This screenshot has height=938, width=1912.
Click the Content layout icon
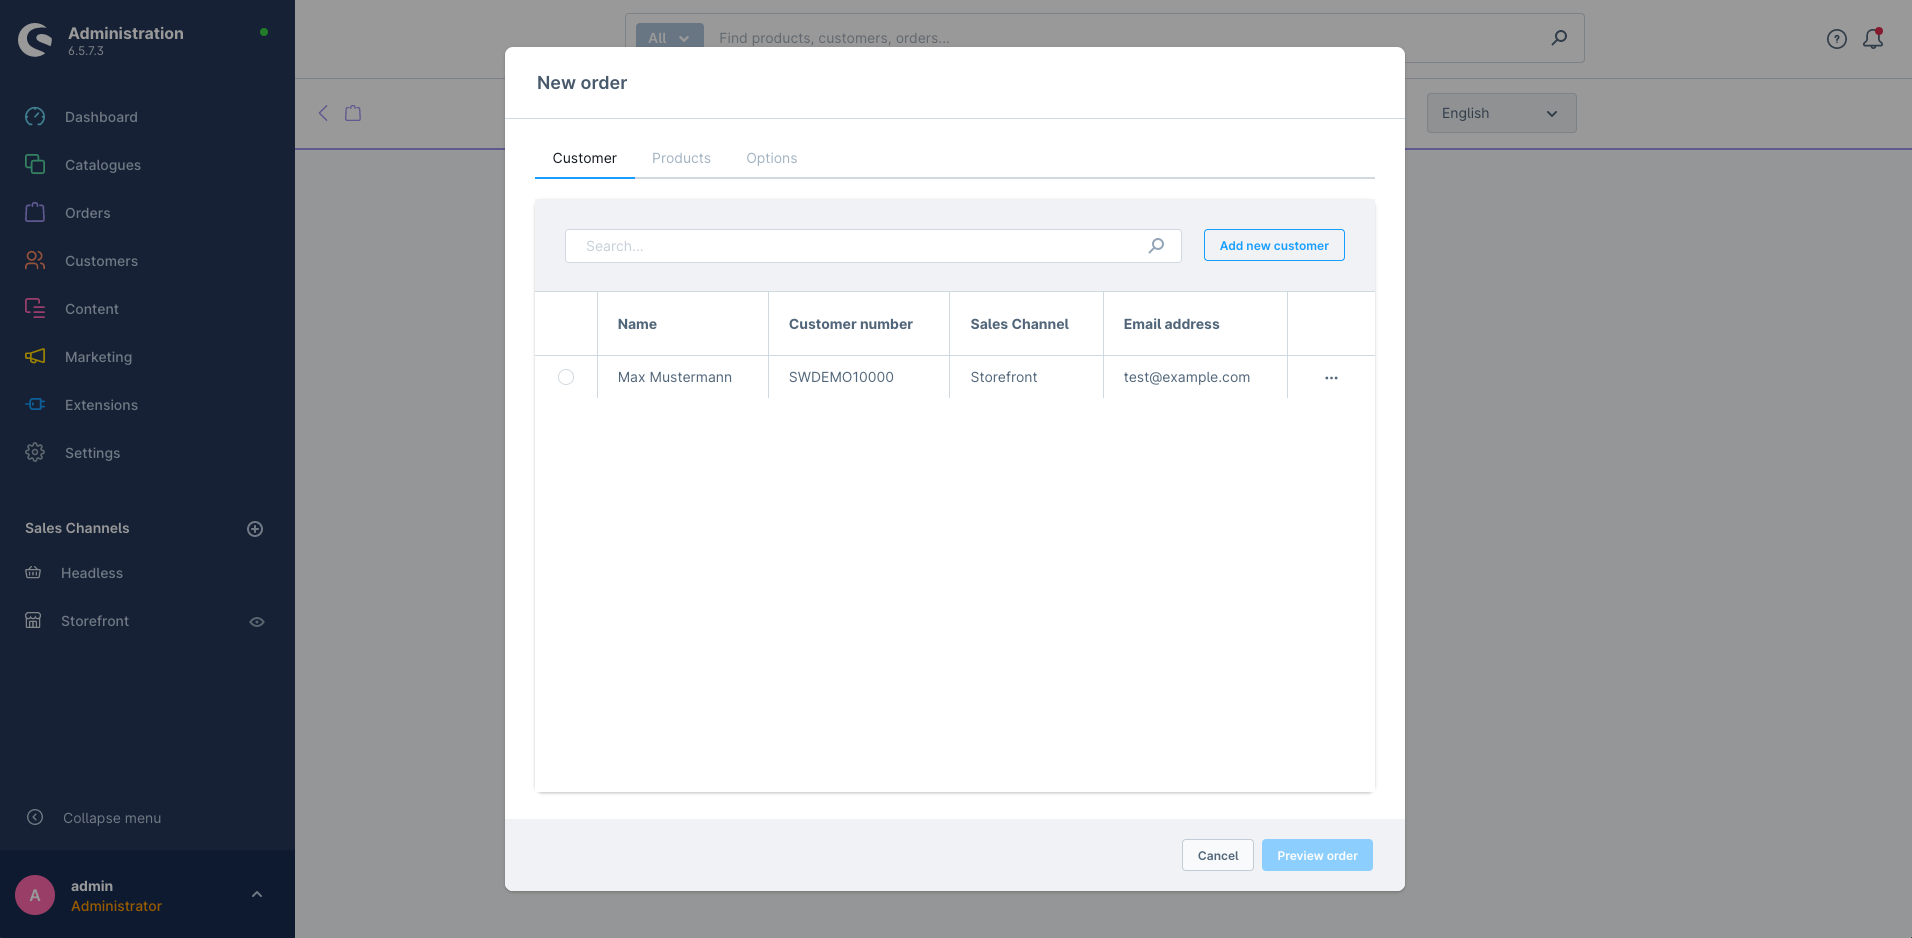pyautogui.click(x=35, y=308)
